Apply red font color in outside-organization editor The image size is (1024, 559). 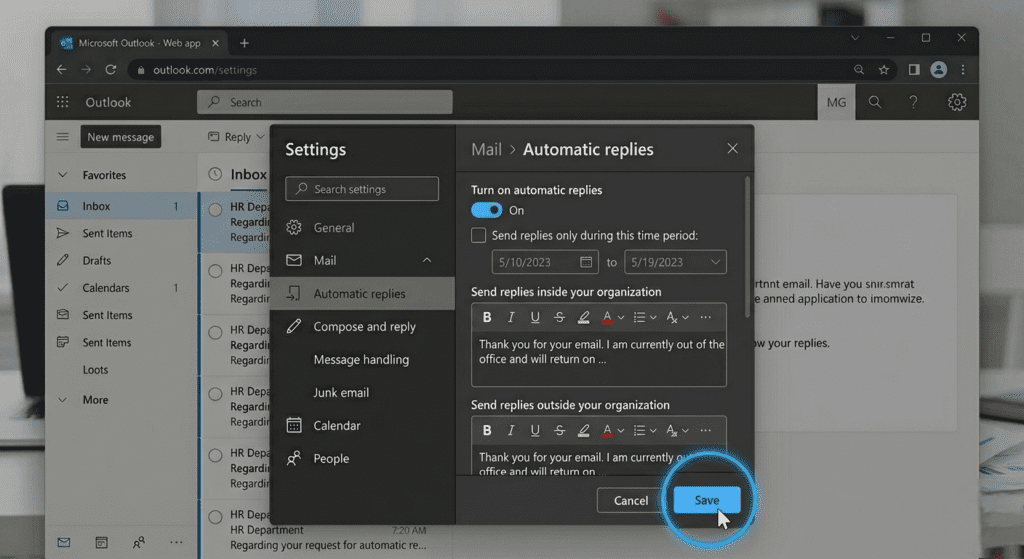pyautogui.click(x=607, y=430)
